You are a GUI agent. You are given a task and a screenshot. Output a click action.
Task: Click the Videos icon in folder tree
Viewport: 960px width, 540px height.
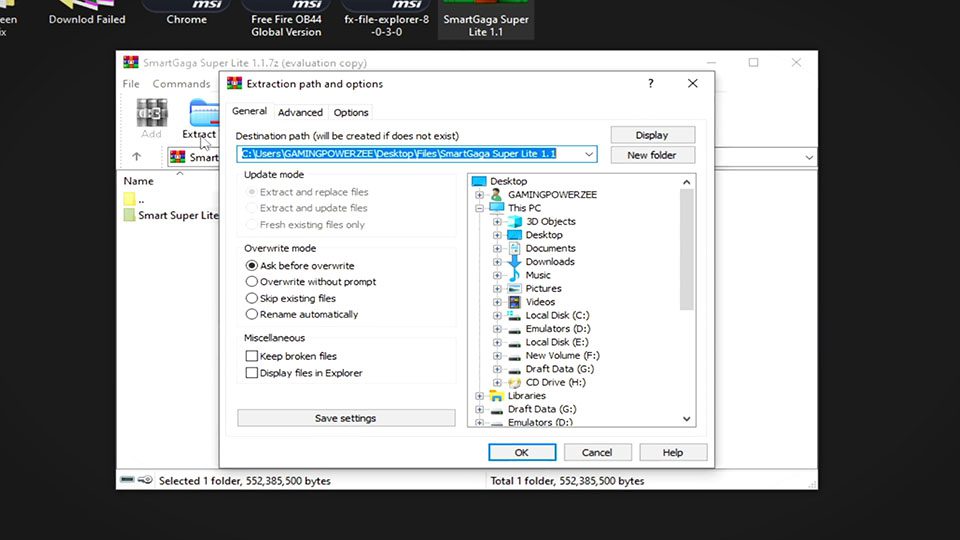click(x=515, y=302)
